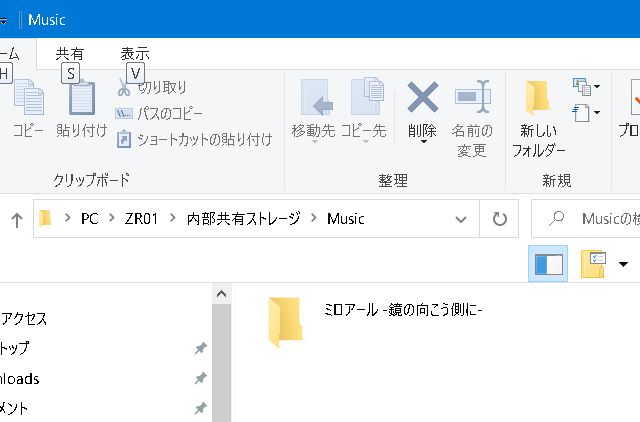This screenshot has width=640, height=422.
Task: Open the Move To (移動先) menu
Action: point(313,110)
